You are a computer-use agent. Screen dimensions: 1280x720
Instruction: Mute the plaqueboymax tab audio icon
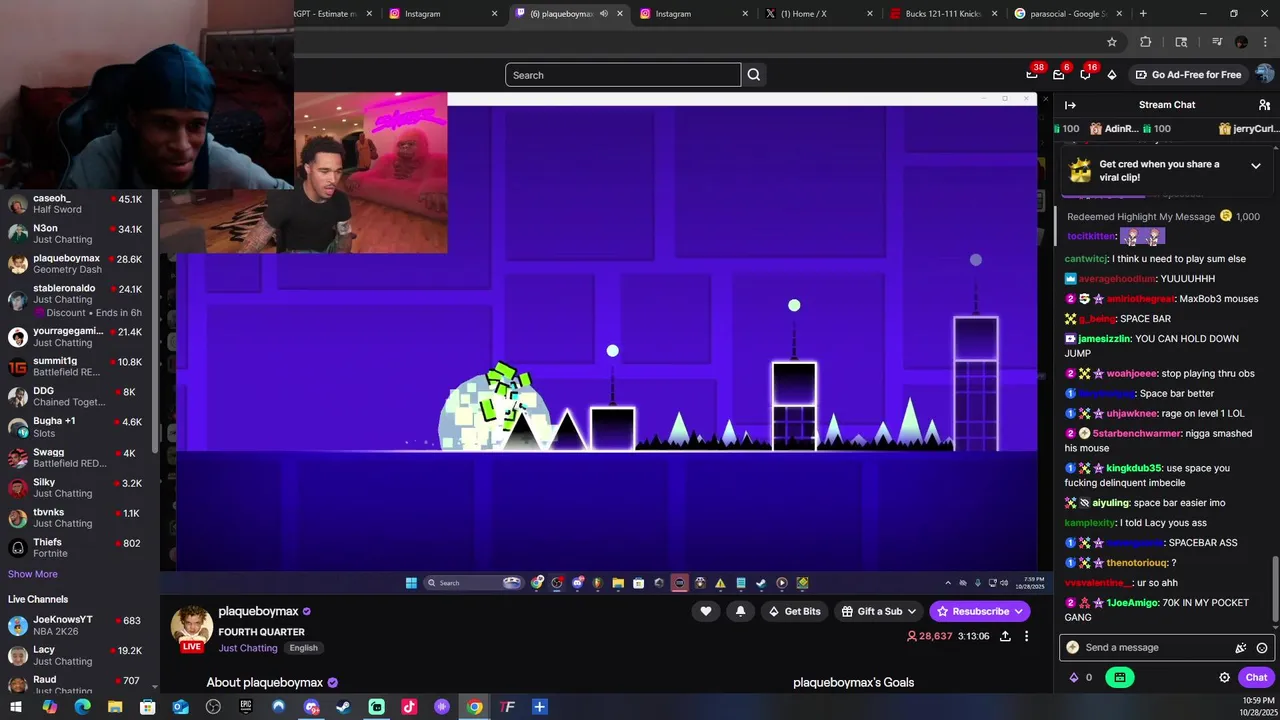point(603,14)
